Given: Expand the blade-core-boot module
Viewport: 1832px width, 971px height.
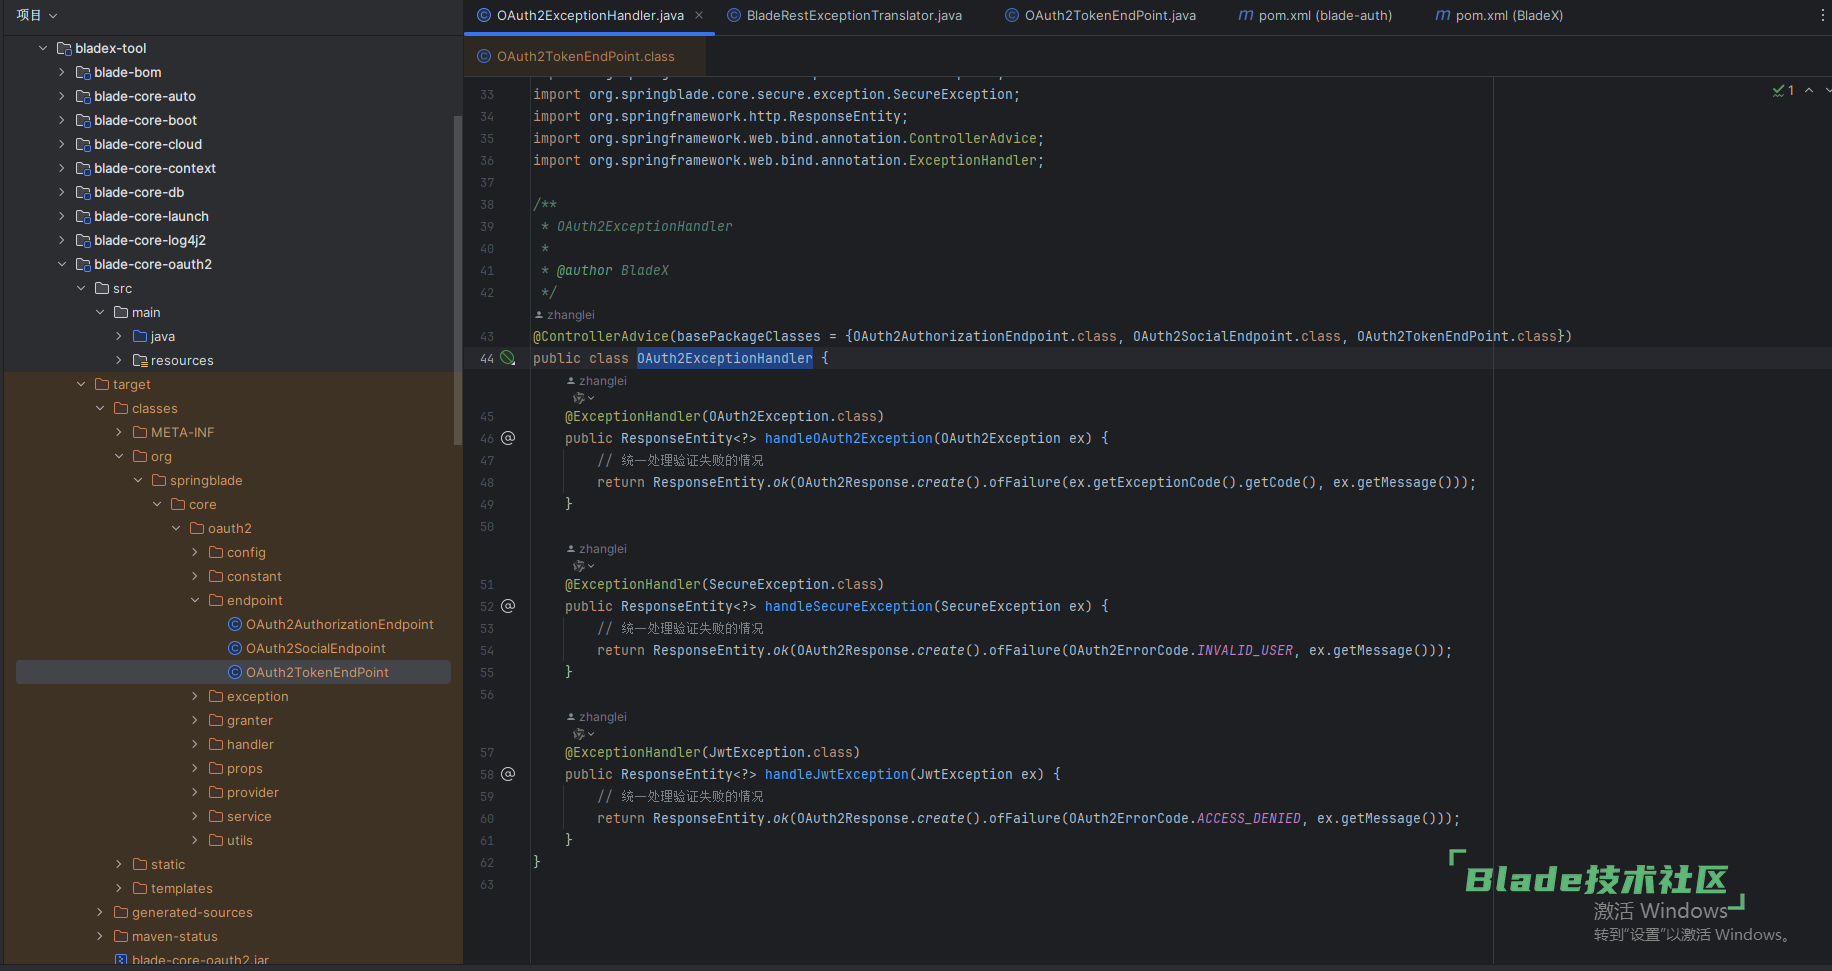Looking at the screenshot, I should pos(62,120).
